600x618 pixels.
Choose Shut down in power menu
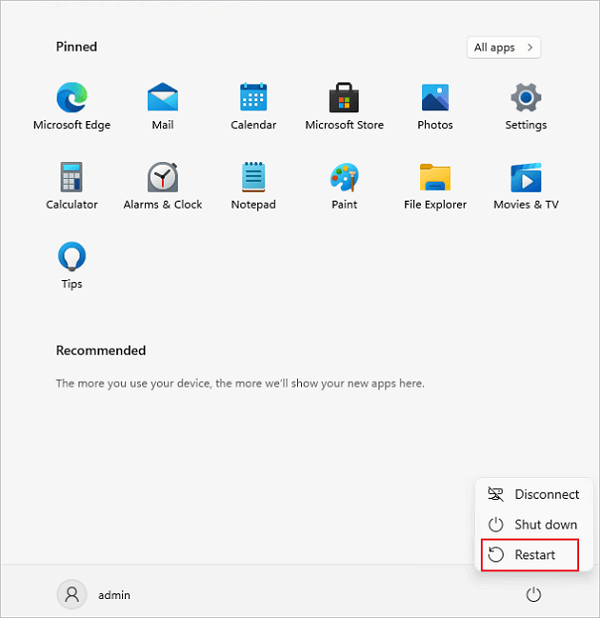(532, 524)
